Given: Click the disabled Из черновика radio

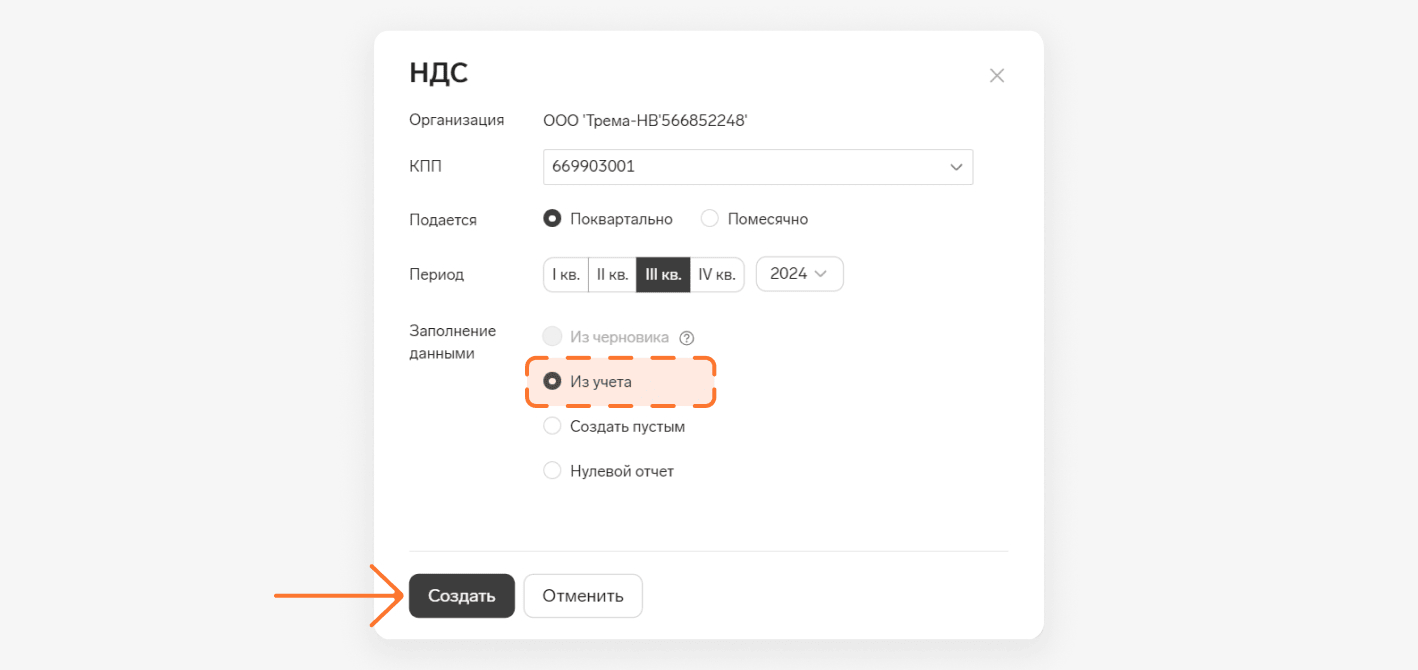Looking at the screenshot, I should click(x=552, y=337).
